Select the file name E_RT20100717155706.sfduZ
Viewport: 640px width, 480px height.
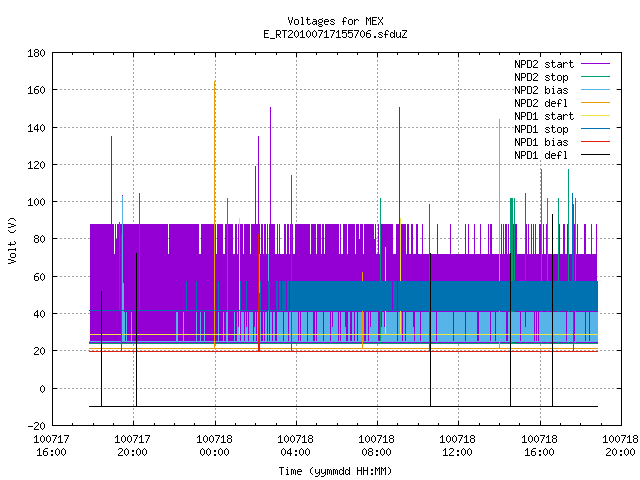tap(335, 34)
